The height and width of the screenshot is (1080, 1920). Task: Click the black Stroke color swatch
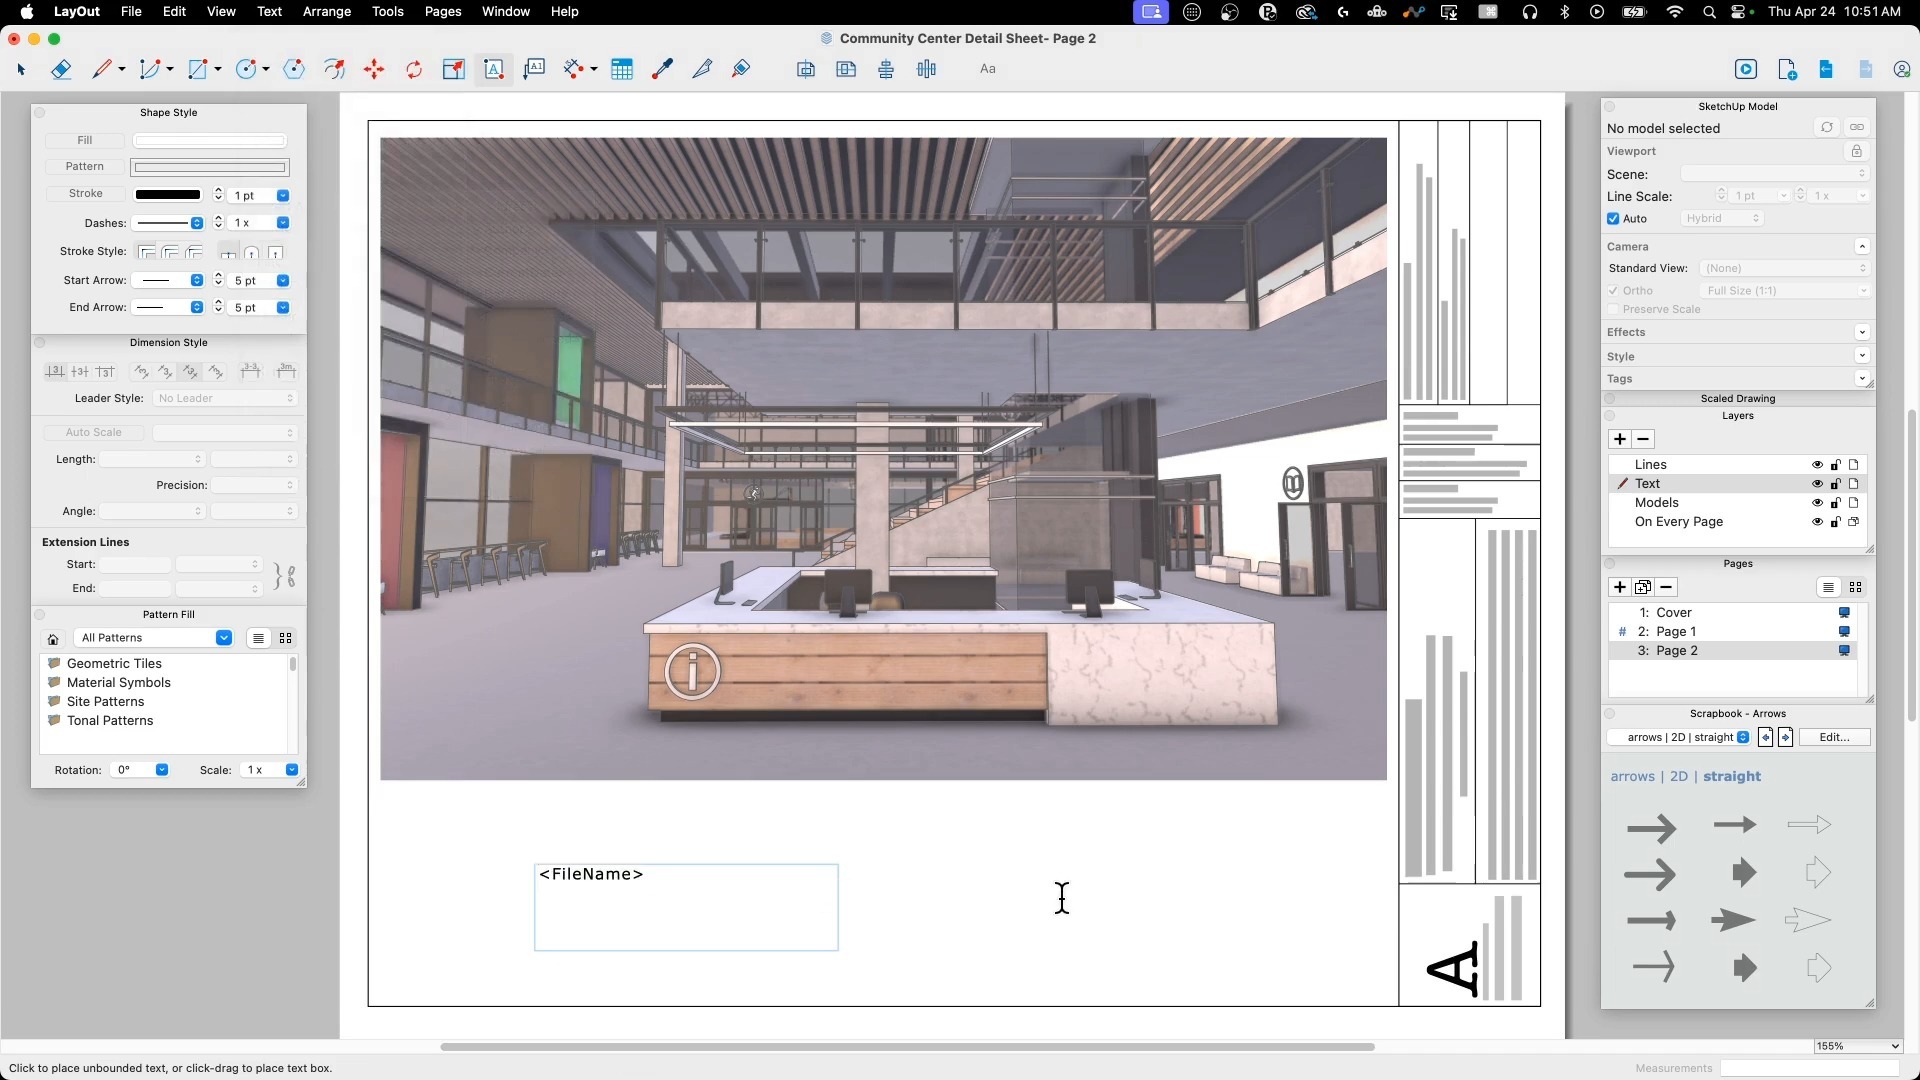point(168,195)
